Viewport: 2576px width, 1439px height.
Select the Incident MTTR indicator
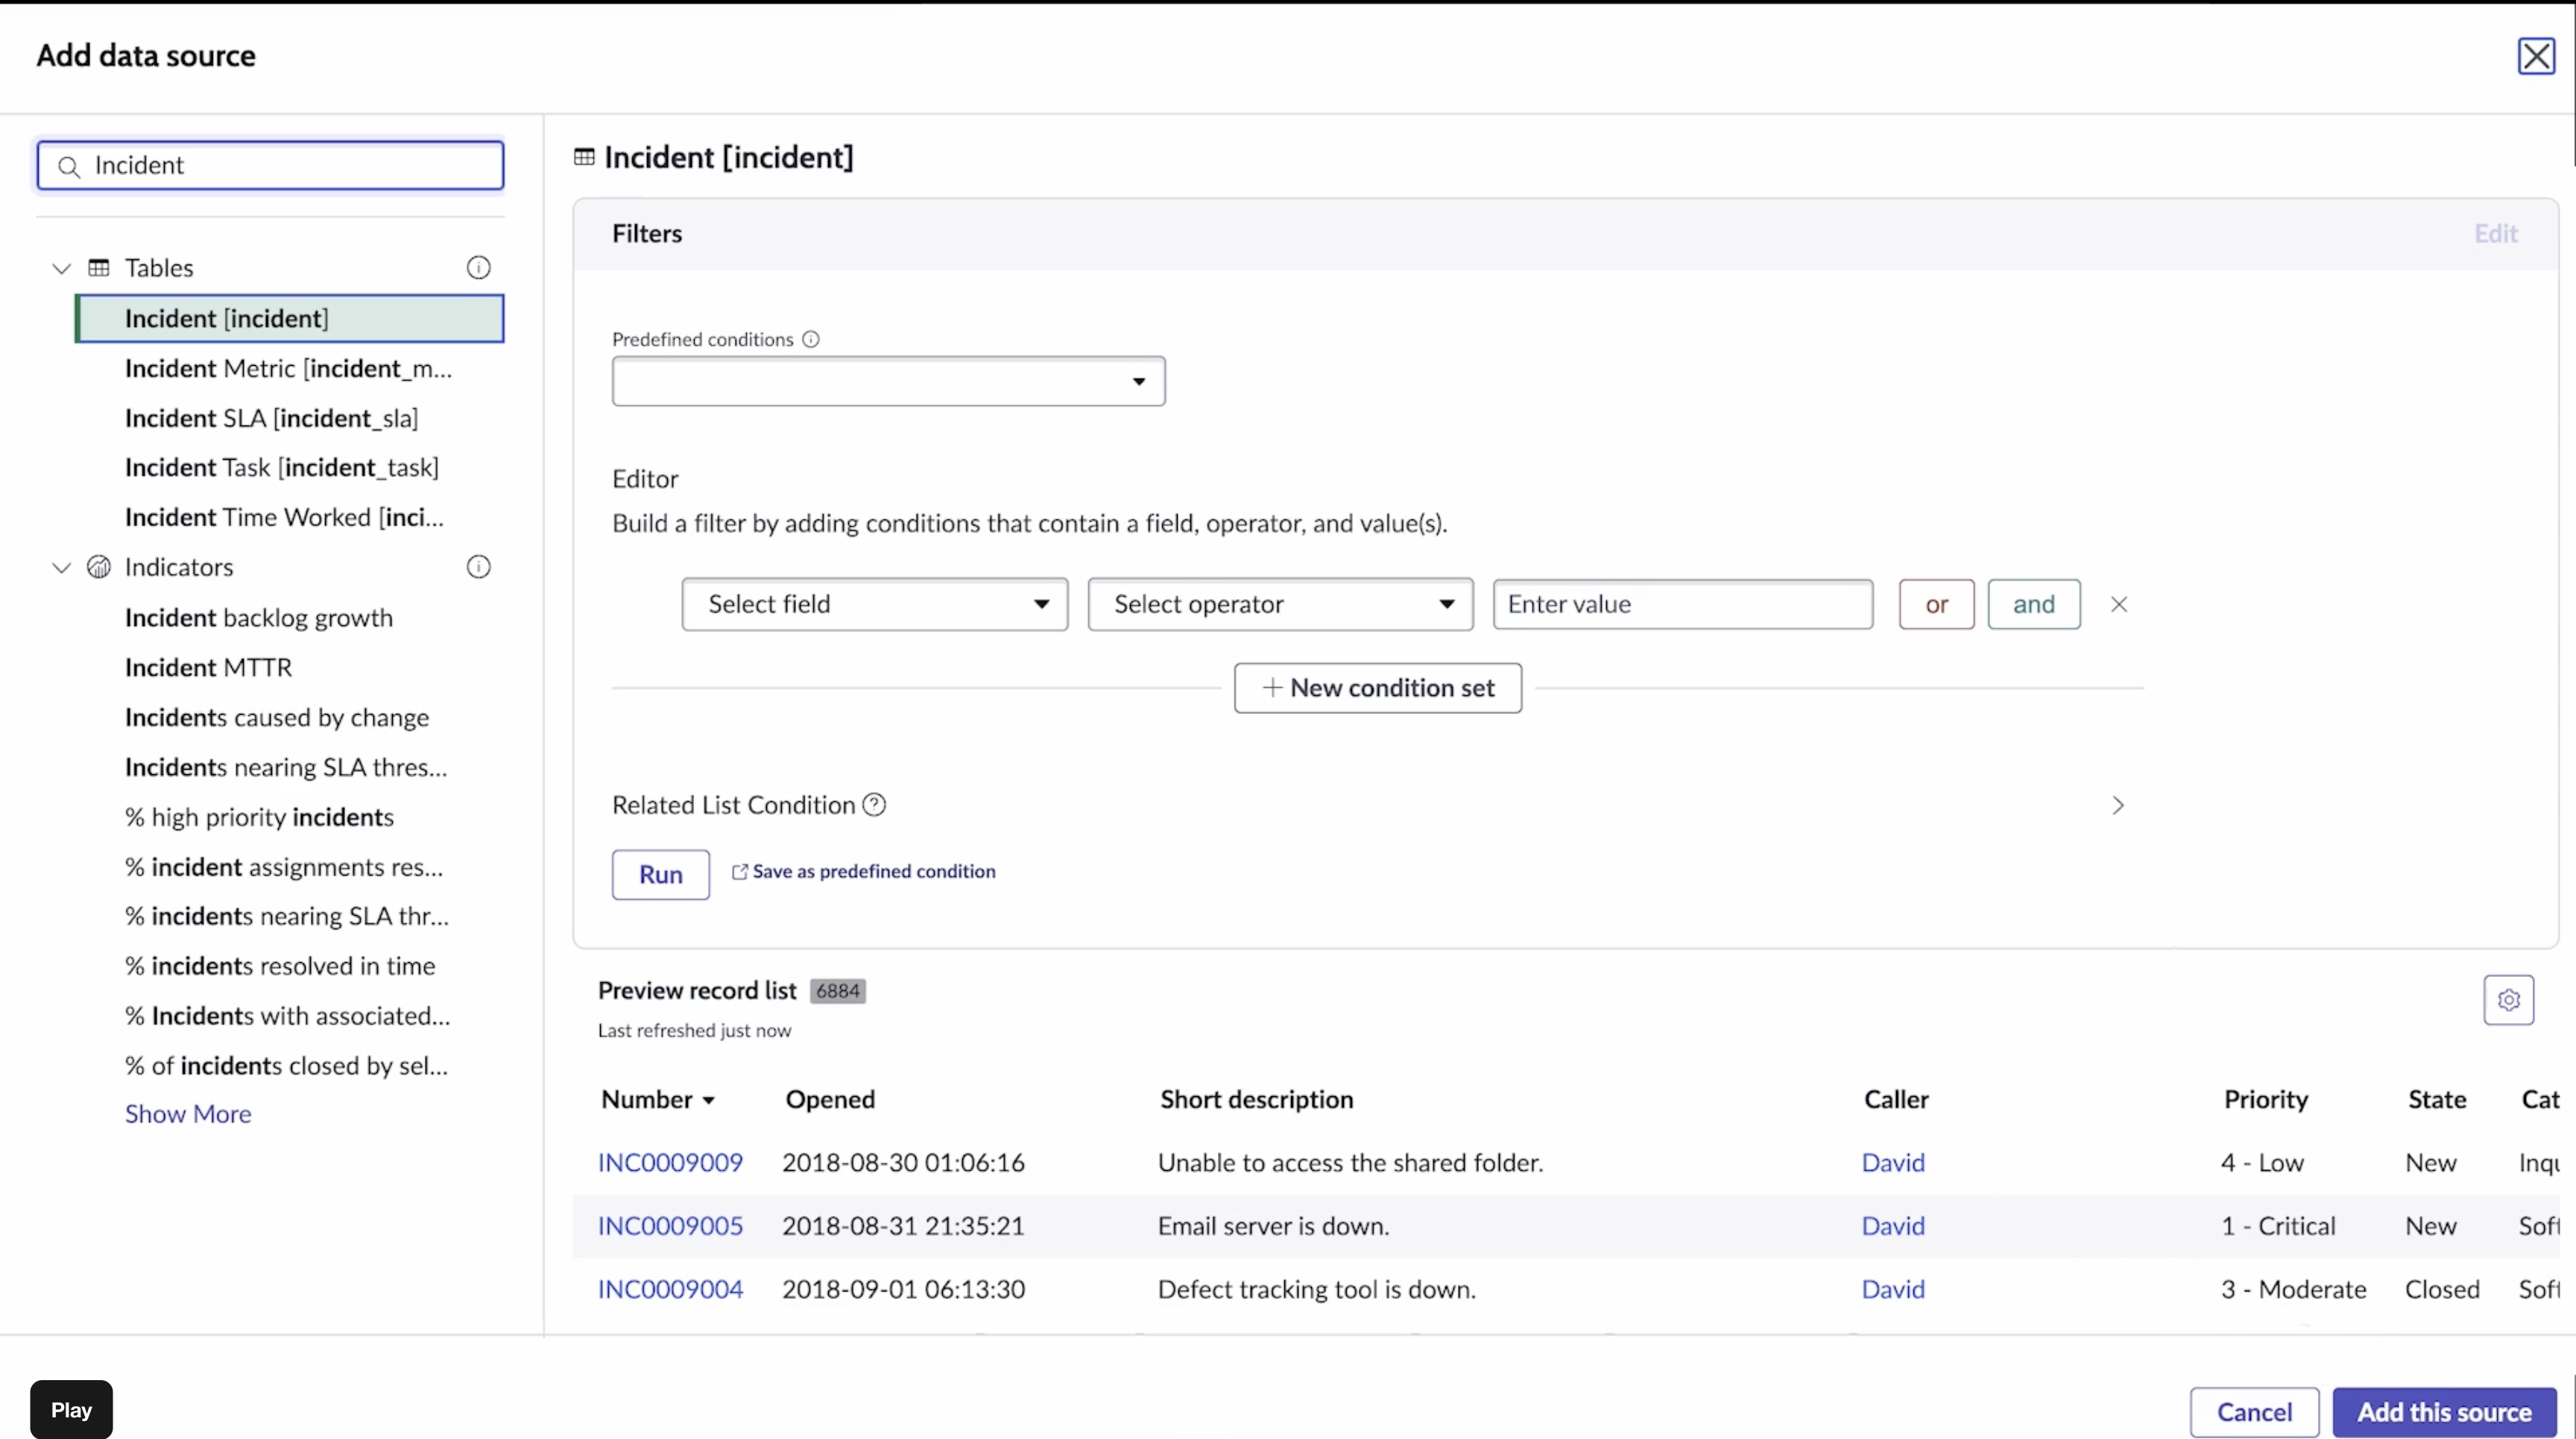[x=208, y=667]
